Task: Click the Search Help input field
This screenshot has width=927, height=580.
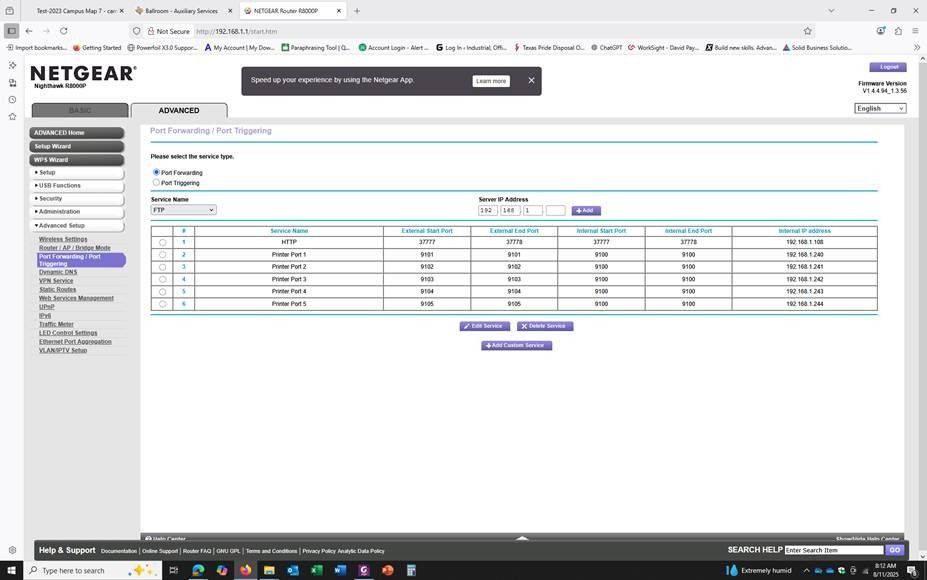Action: pyautogui.click(x=834, y=550)
